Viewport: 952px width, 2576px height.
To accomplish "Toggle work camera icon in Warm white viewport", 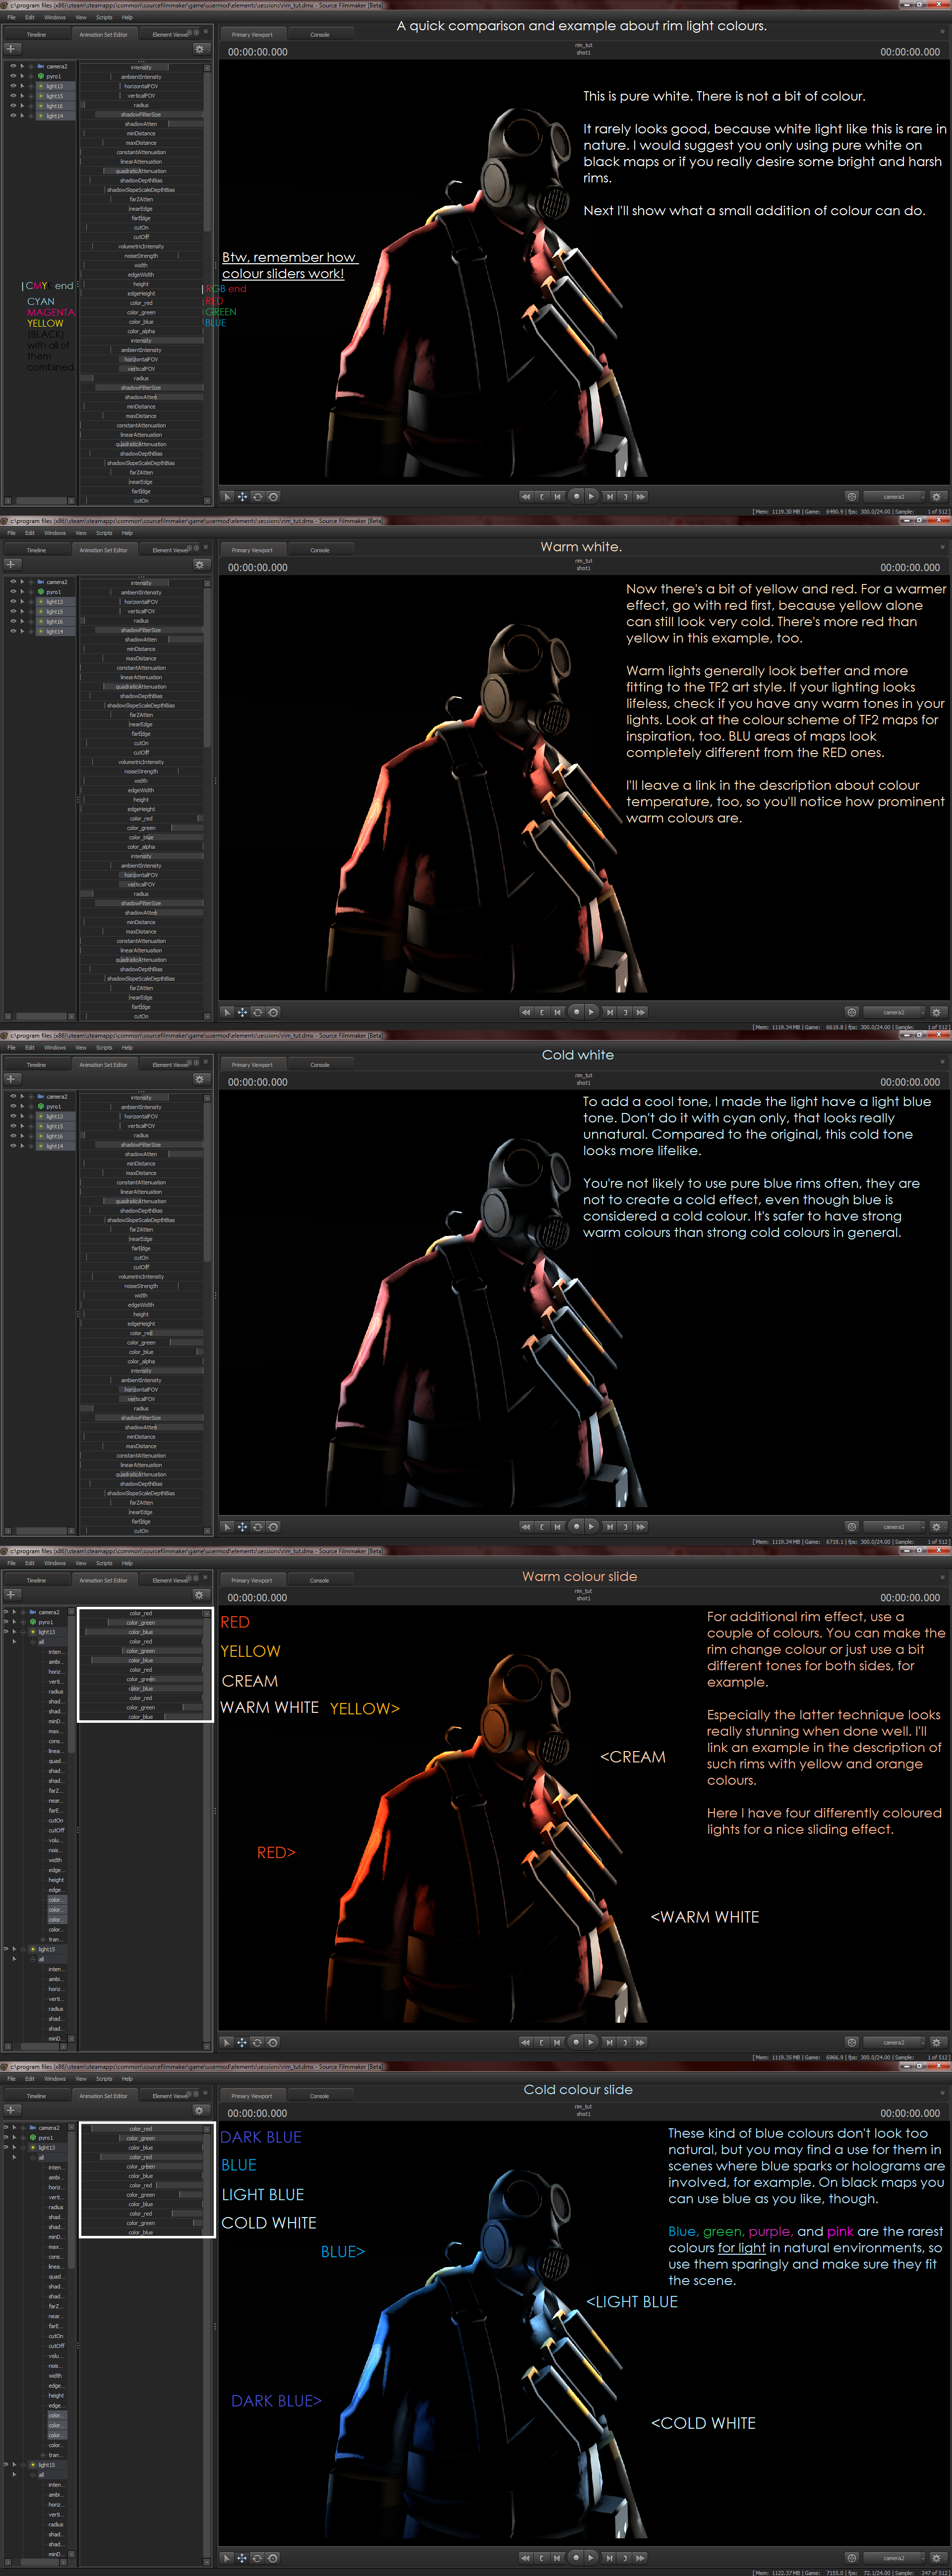I will [x=851, y=1012].
